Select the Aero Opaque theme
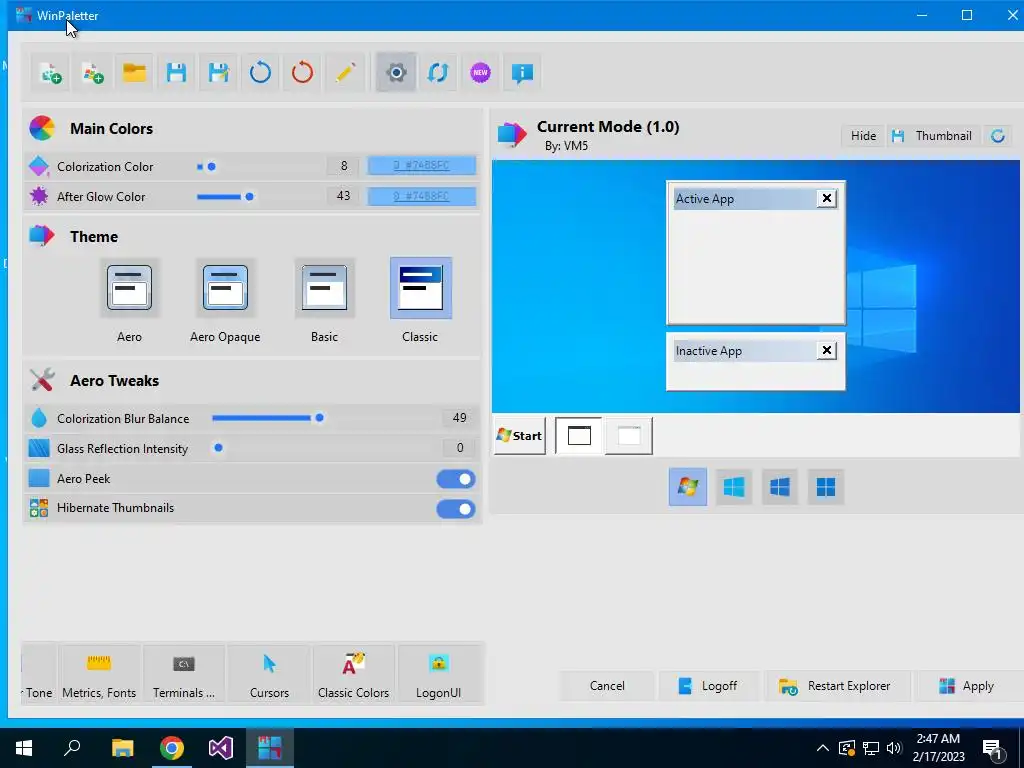This screenshot has width=1024, height=768. [225, 288]
